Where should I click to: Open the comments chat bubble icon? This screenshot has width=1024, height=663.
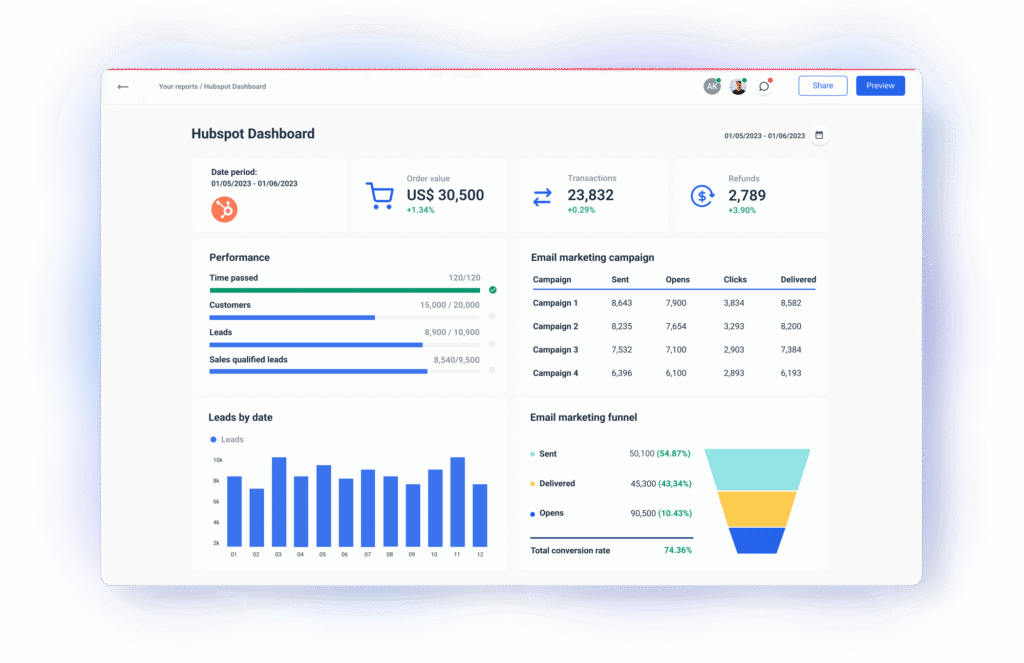pos(764,87)
